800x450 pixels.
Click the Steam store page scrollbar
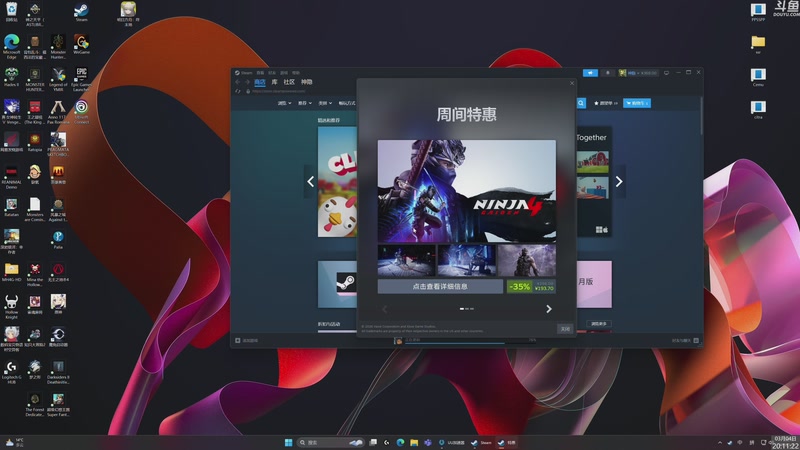pyautogui.click(x=701, y=117)
